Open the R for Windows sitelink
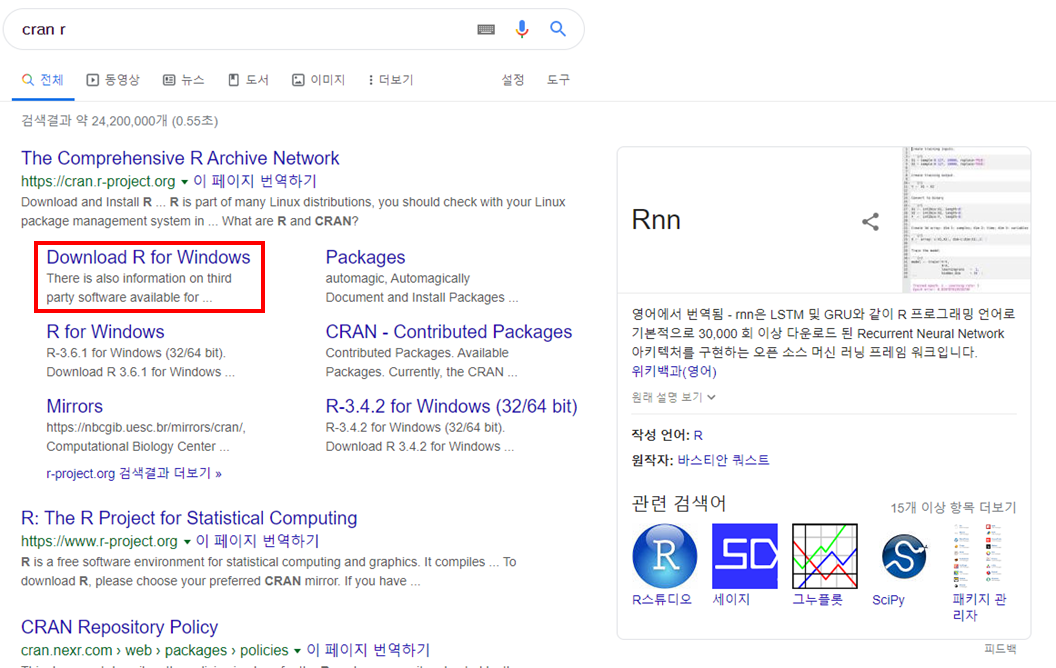Image resolution: width=1056 pixels, height=668 pixels. 105,332
